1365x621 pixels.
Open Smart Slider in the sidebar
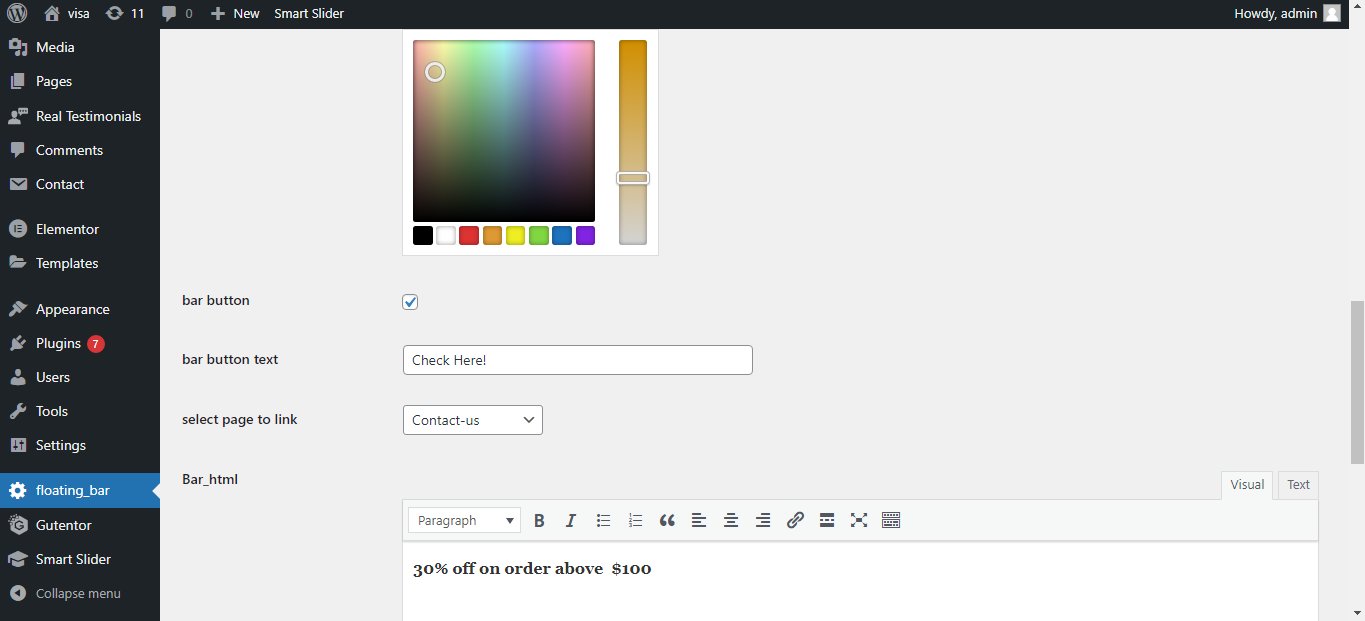80,559
